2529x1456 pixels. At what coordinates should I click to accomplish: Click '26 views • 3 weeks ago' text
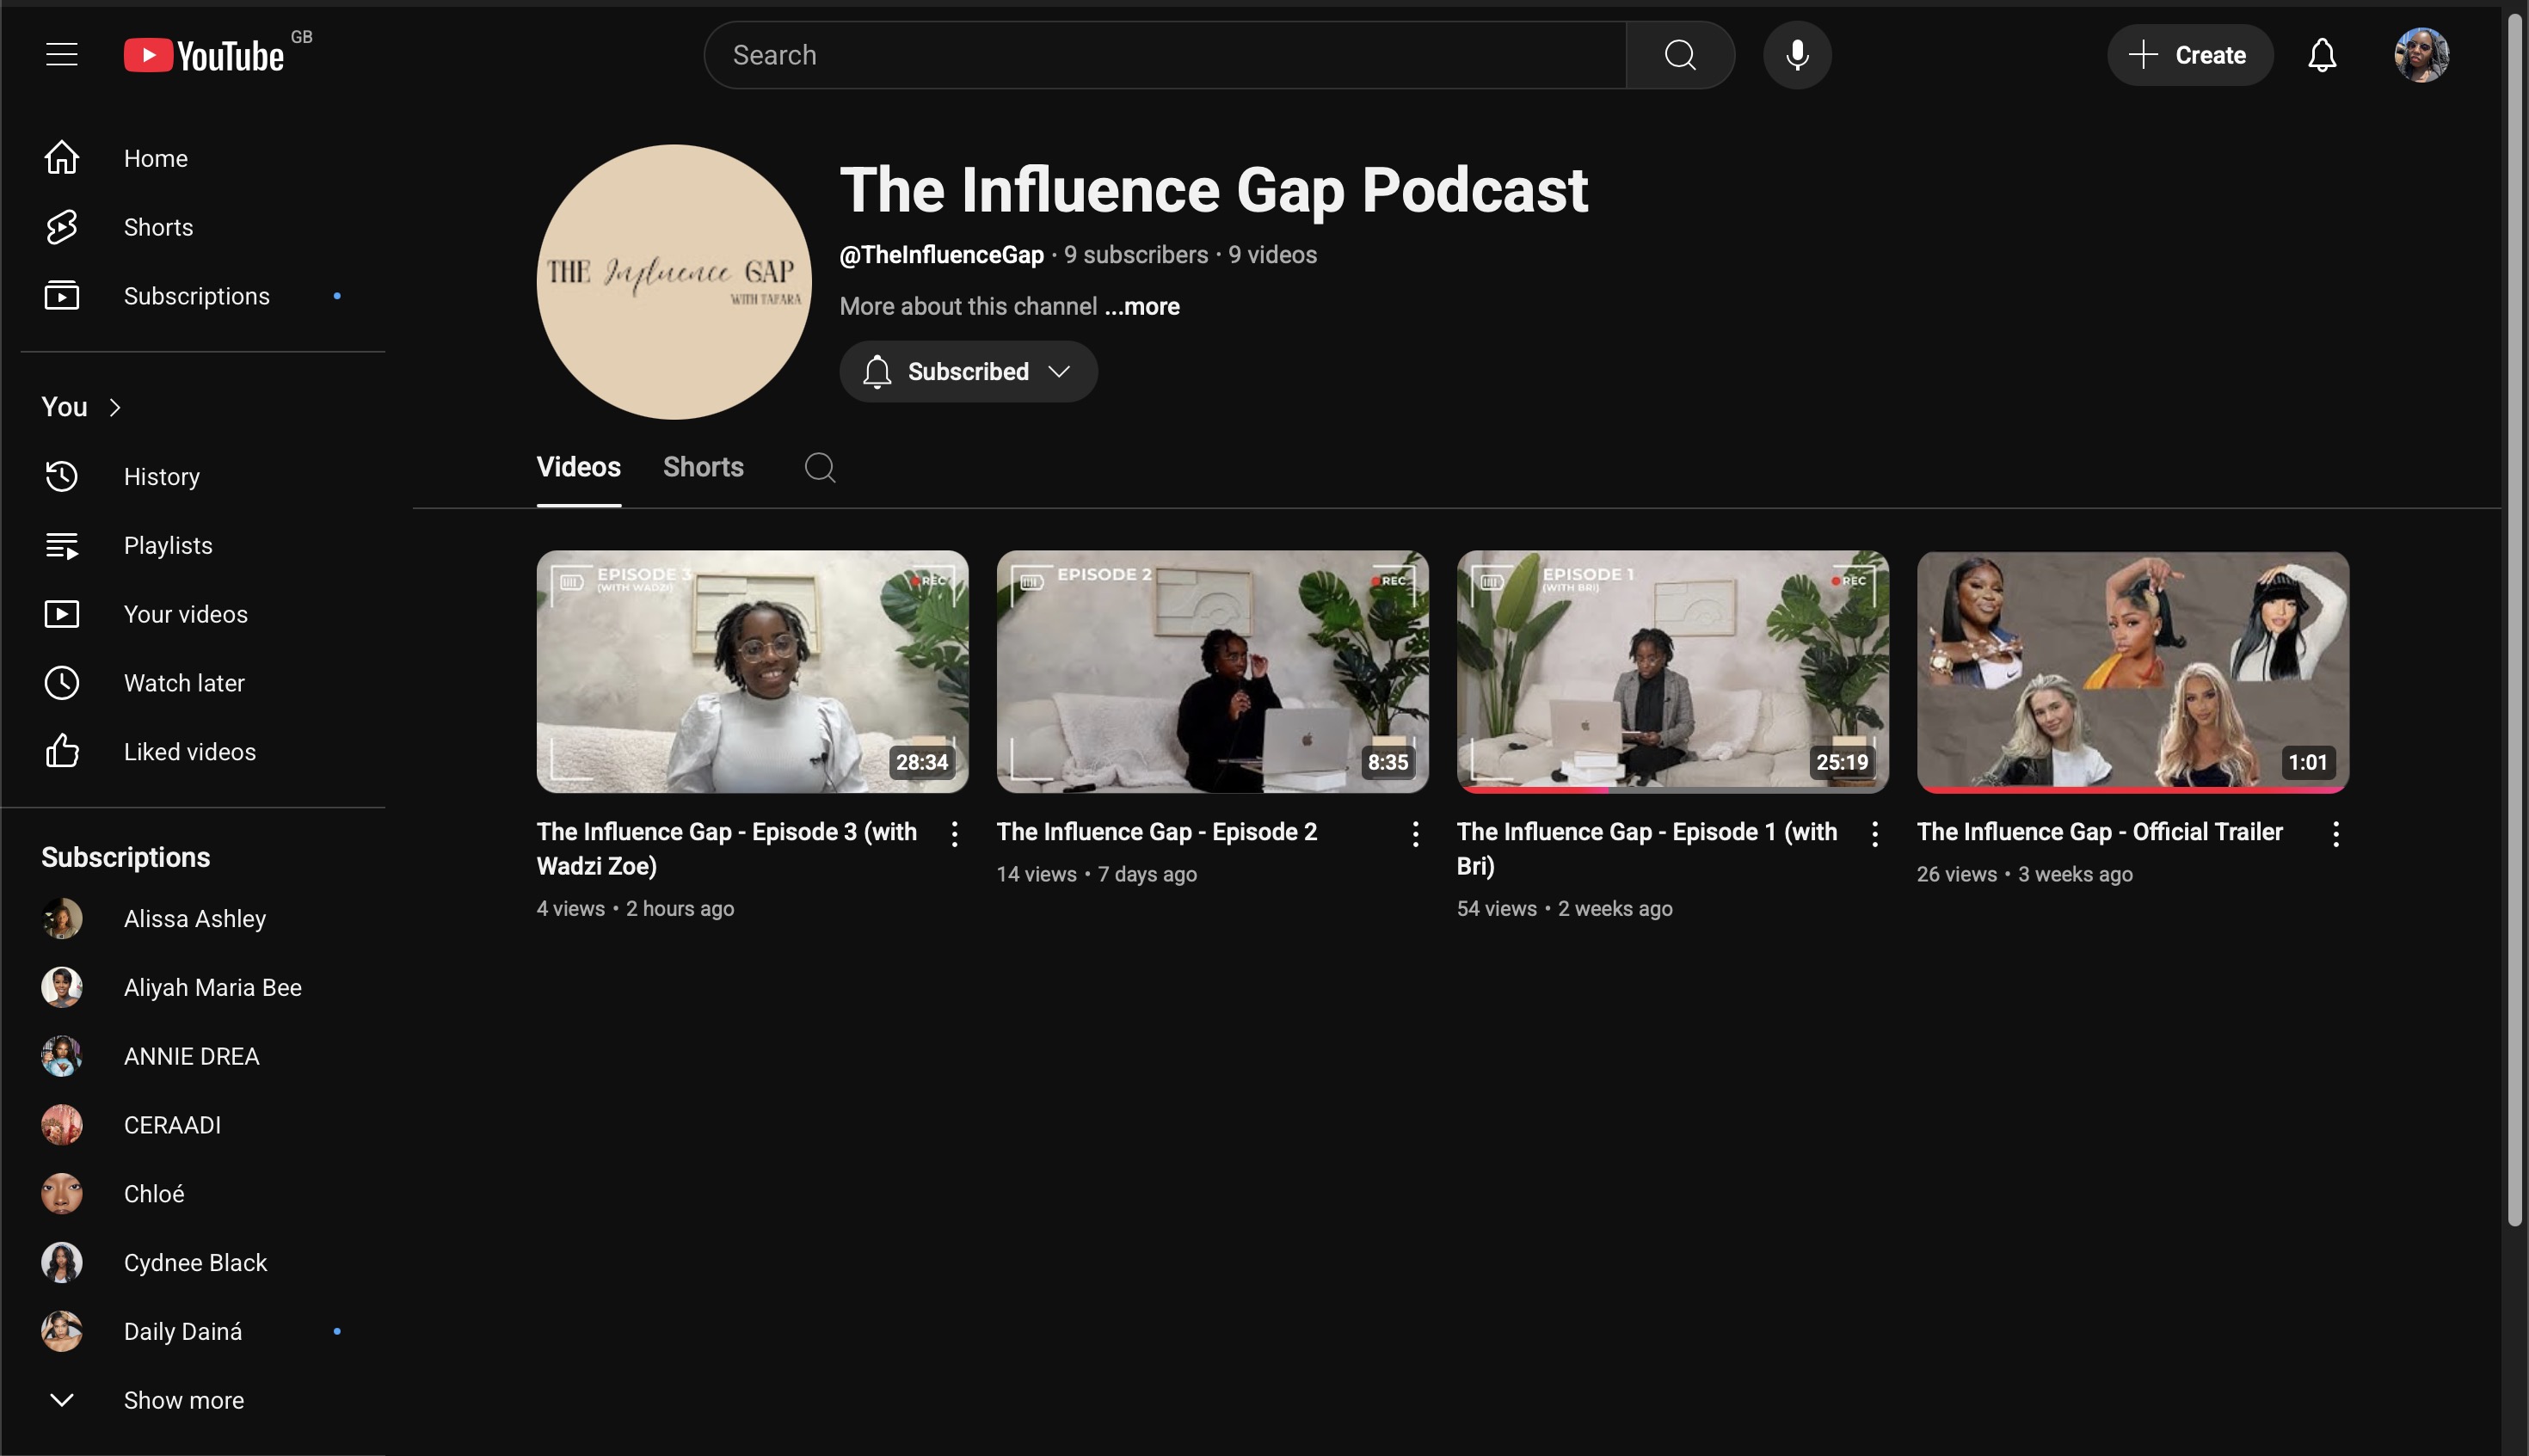[x=2024, y=874]
